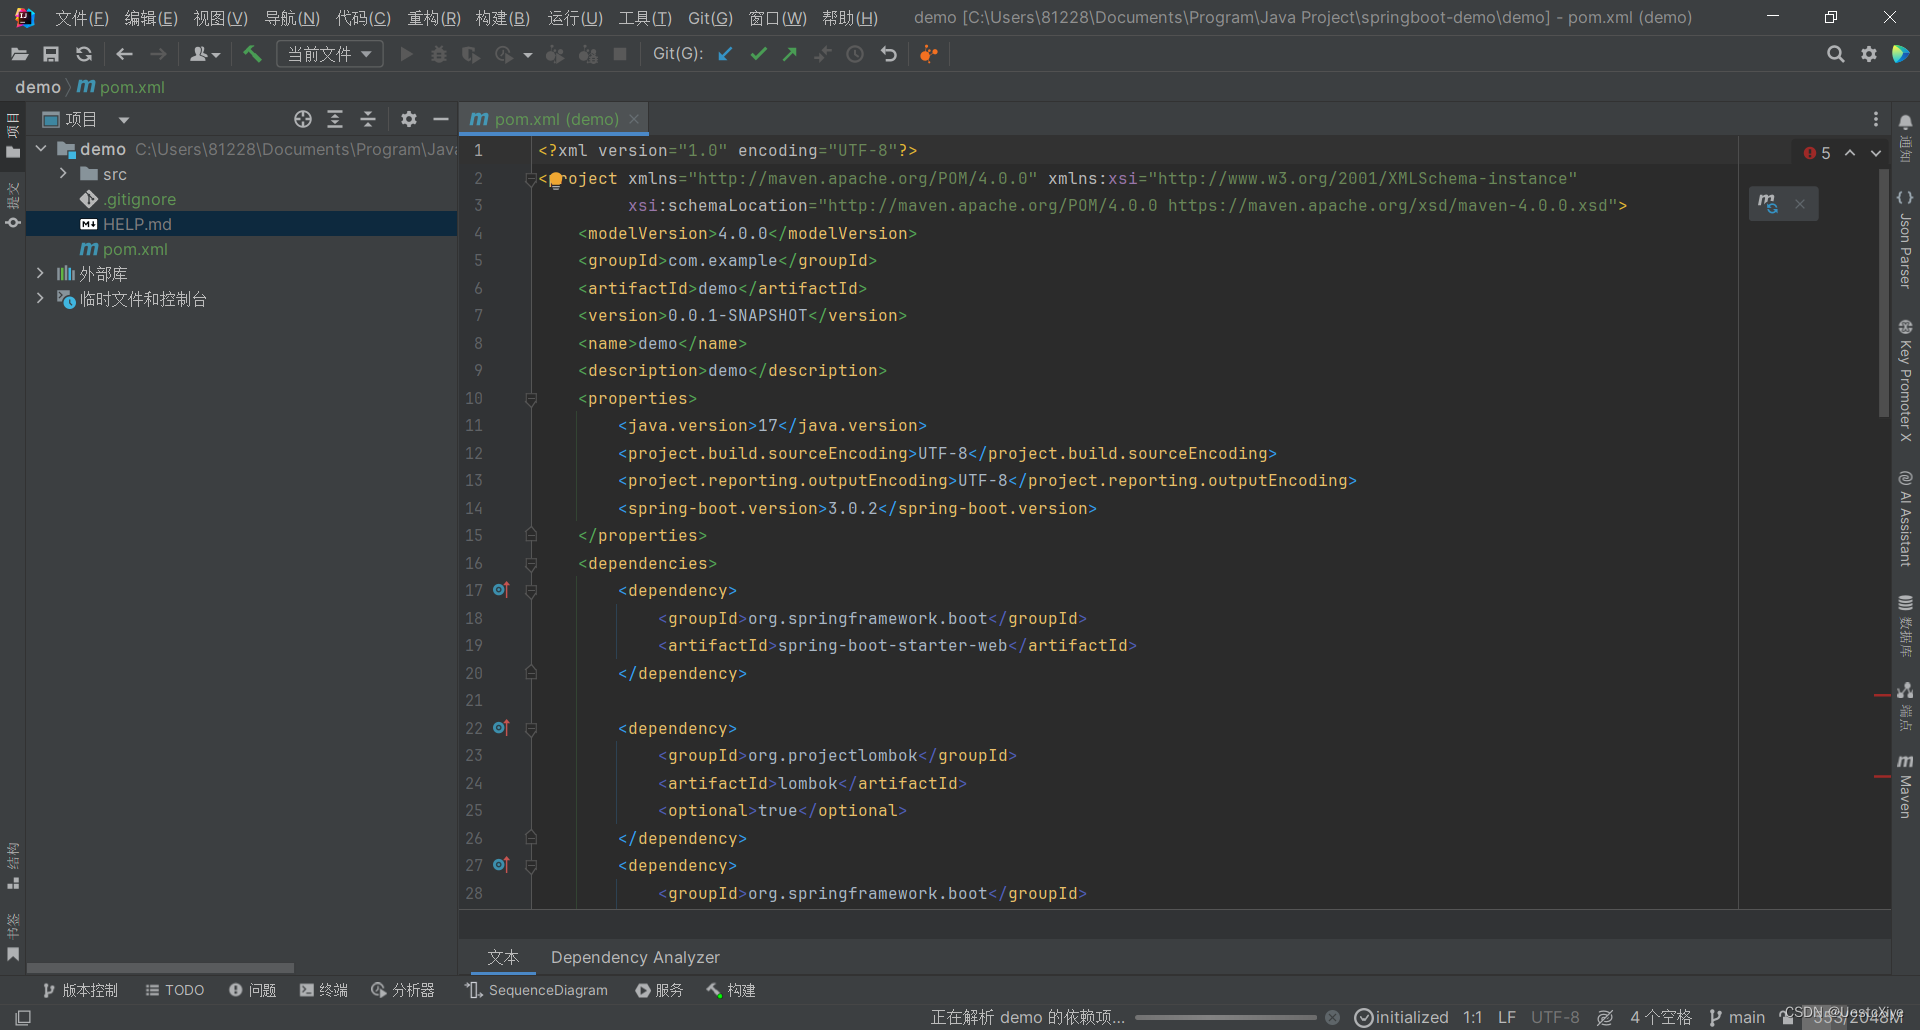Open Git(G) menu
The image size is (1920, 1030).
tap(710, 18)
